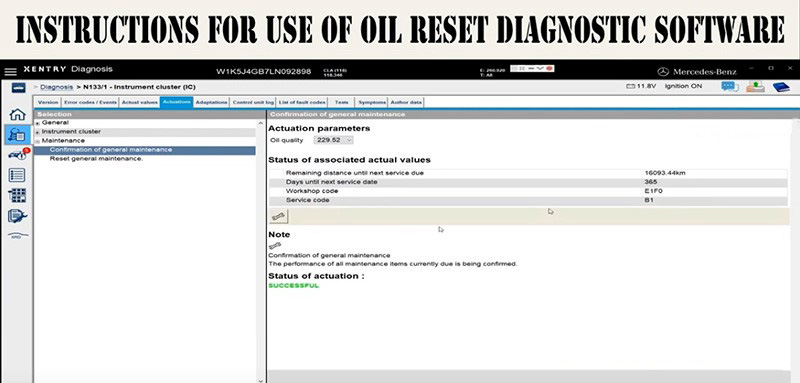Open the chat bubble support icon
The image size is (800, 383).
[x=730, y=87]
